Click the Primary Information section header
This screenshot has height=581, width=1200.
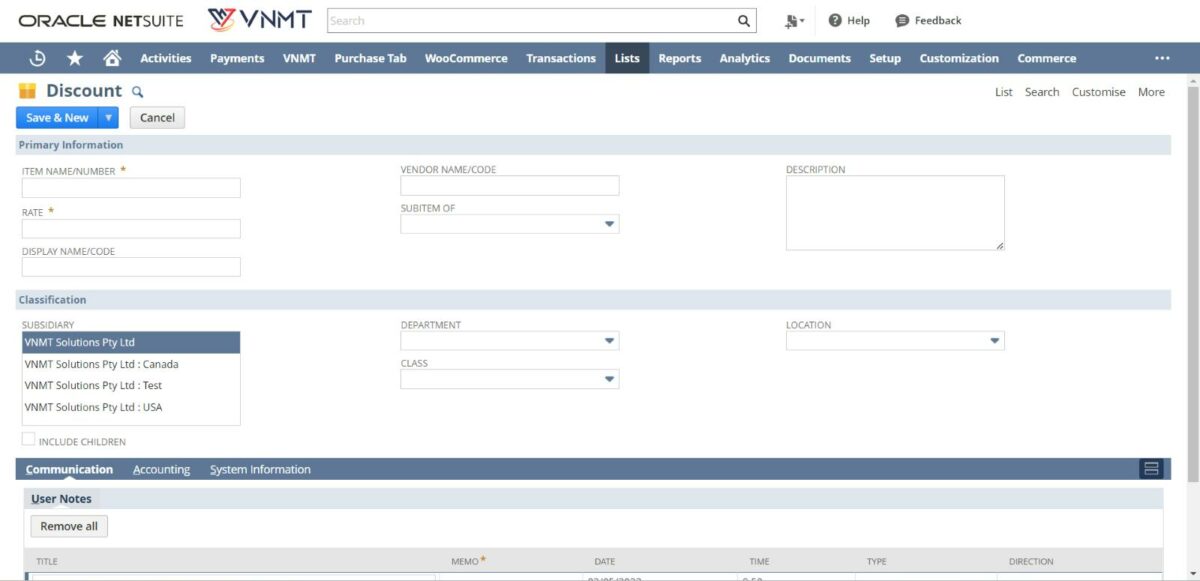pos(594,145)
